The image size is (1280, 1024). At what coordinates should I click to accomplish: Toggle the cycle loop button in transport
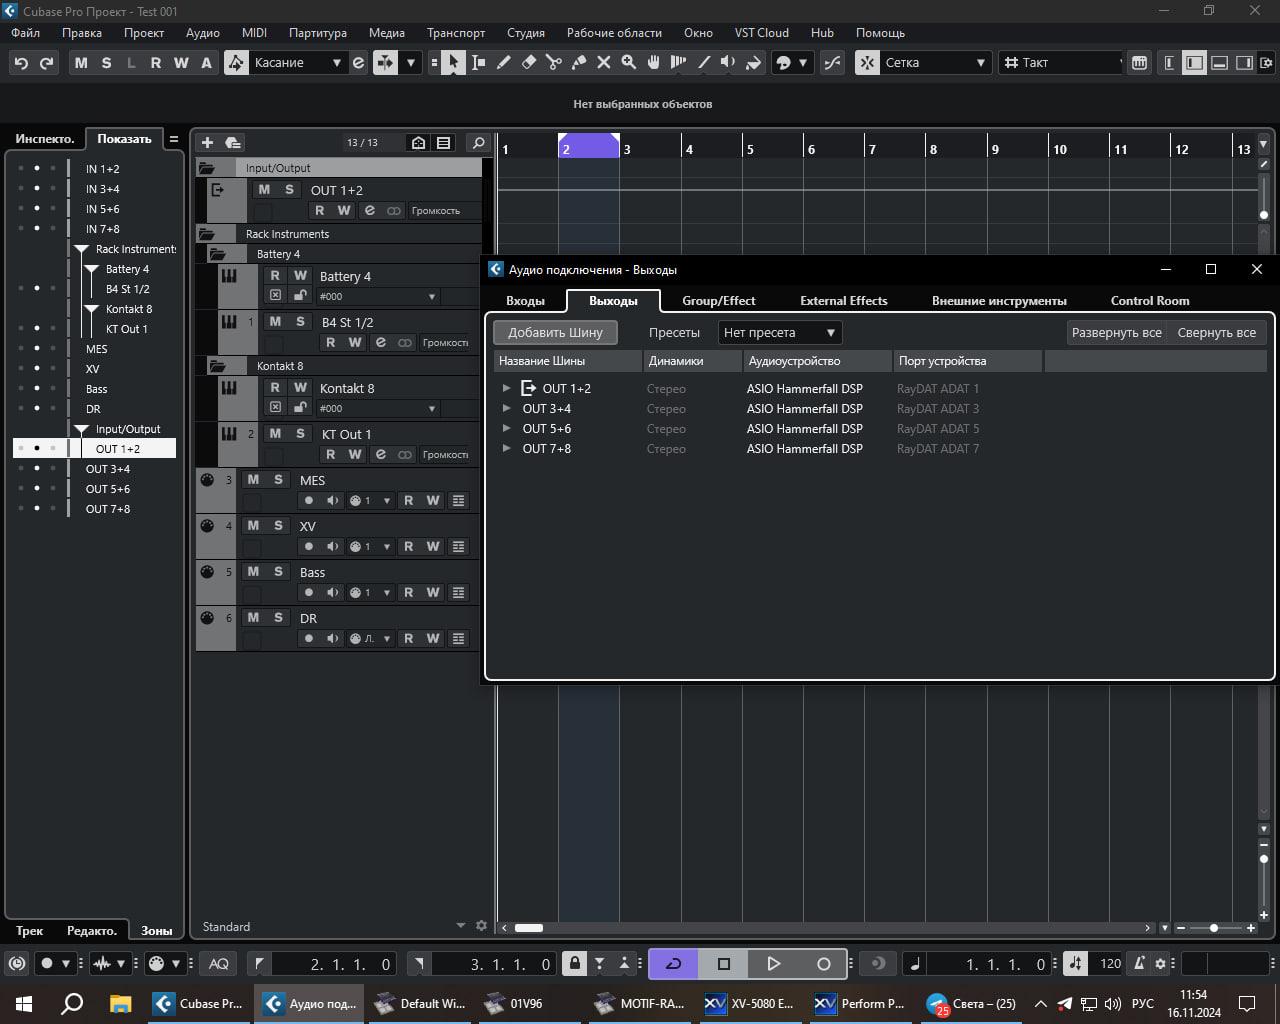pyautogui.click(x=673, y=964)
